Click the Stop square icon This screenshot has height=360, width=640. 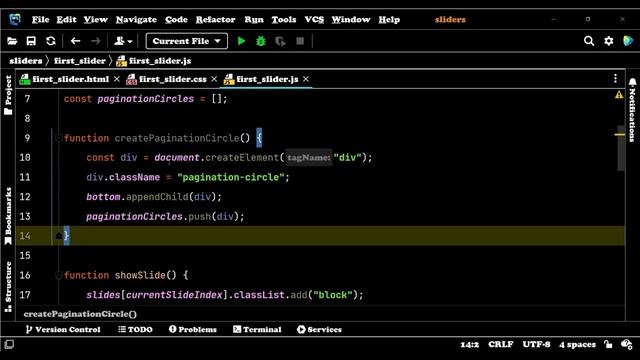(x=300, y=41)
